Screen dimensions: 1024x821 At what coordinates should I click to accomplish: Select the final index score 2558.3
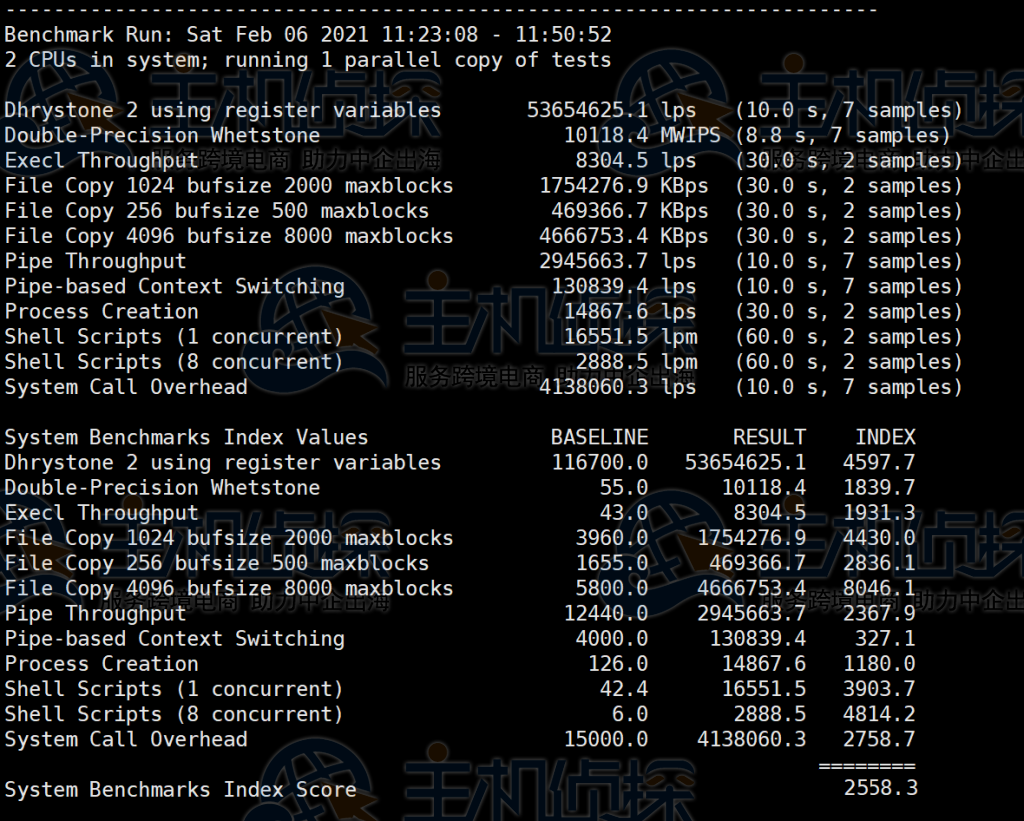click(x=880, y=788)
